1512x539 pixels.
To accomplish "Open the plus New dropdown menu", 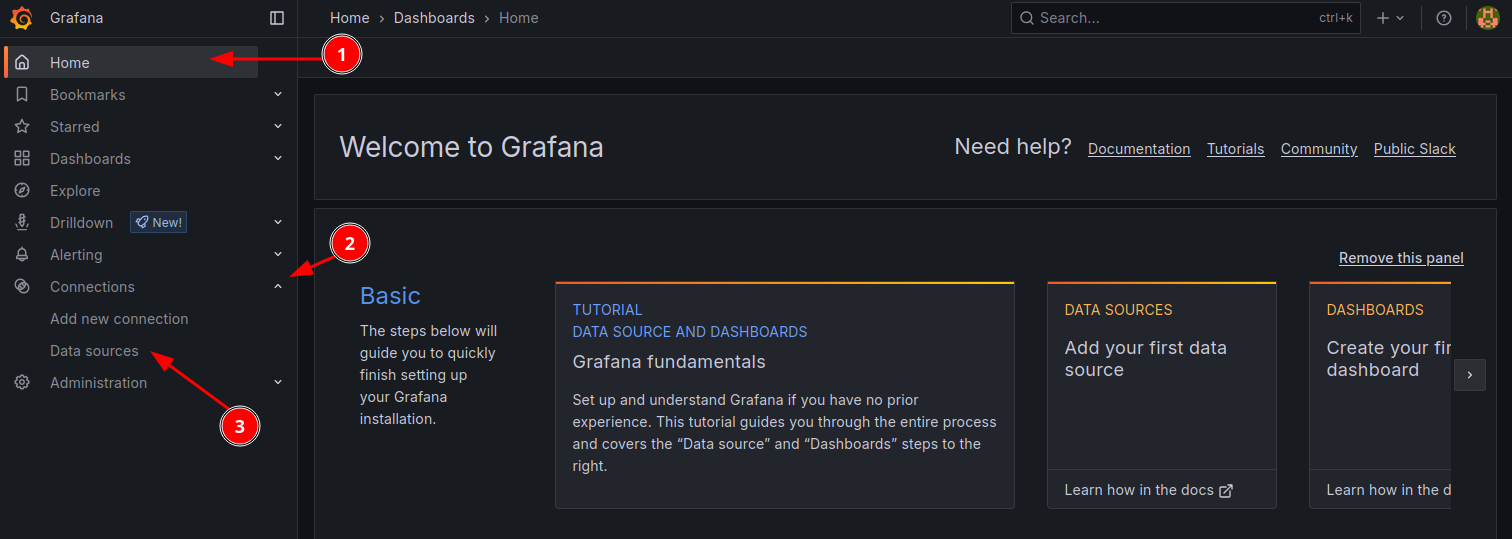I will pos(1390,18).
